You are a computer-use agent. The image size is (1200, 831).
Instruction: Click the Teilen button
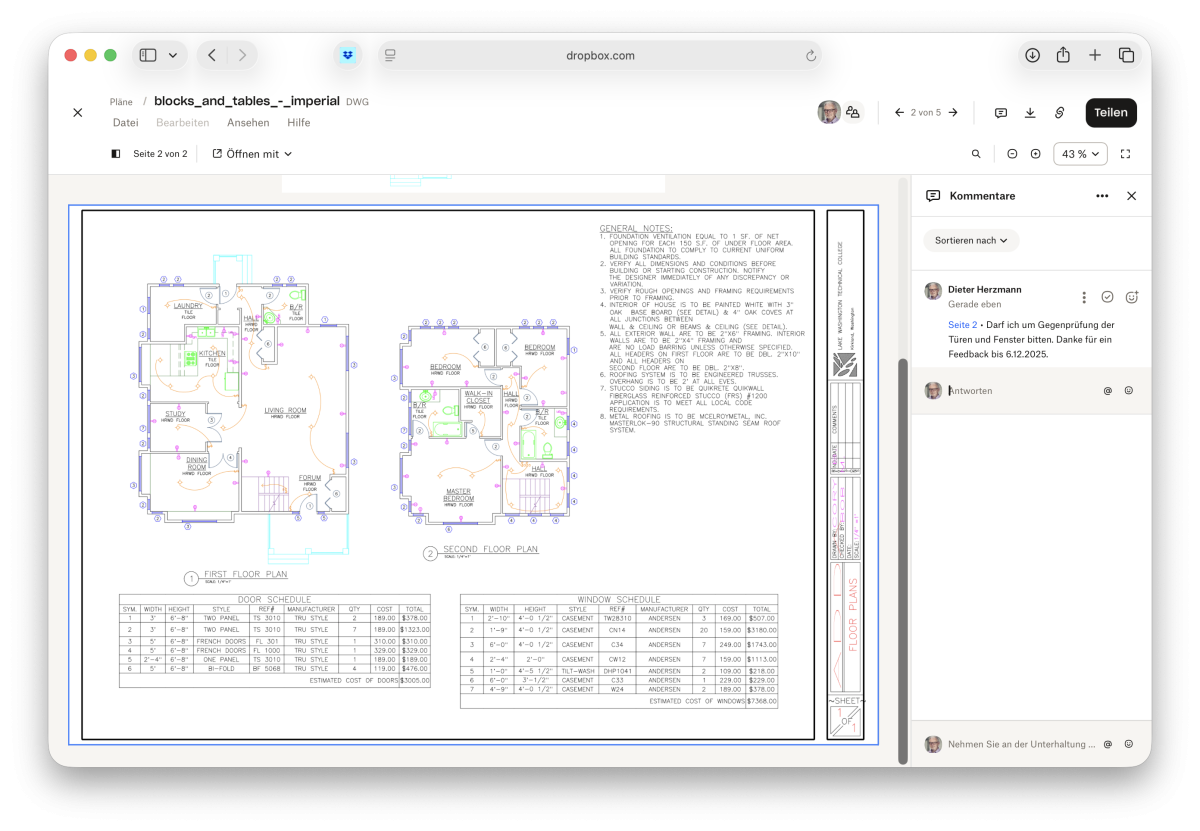[1110, 113]
